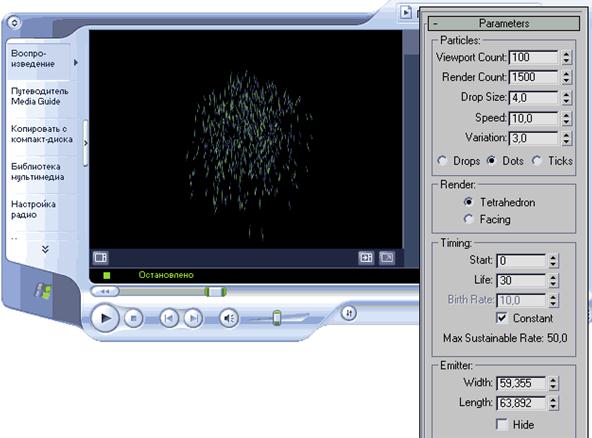Click the Next track button

(193, 318)
